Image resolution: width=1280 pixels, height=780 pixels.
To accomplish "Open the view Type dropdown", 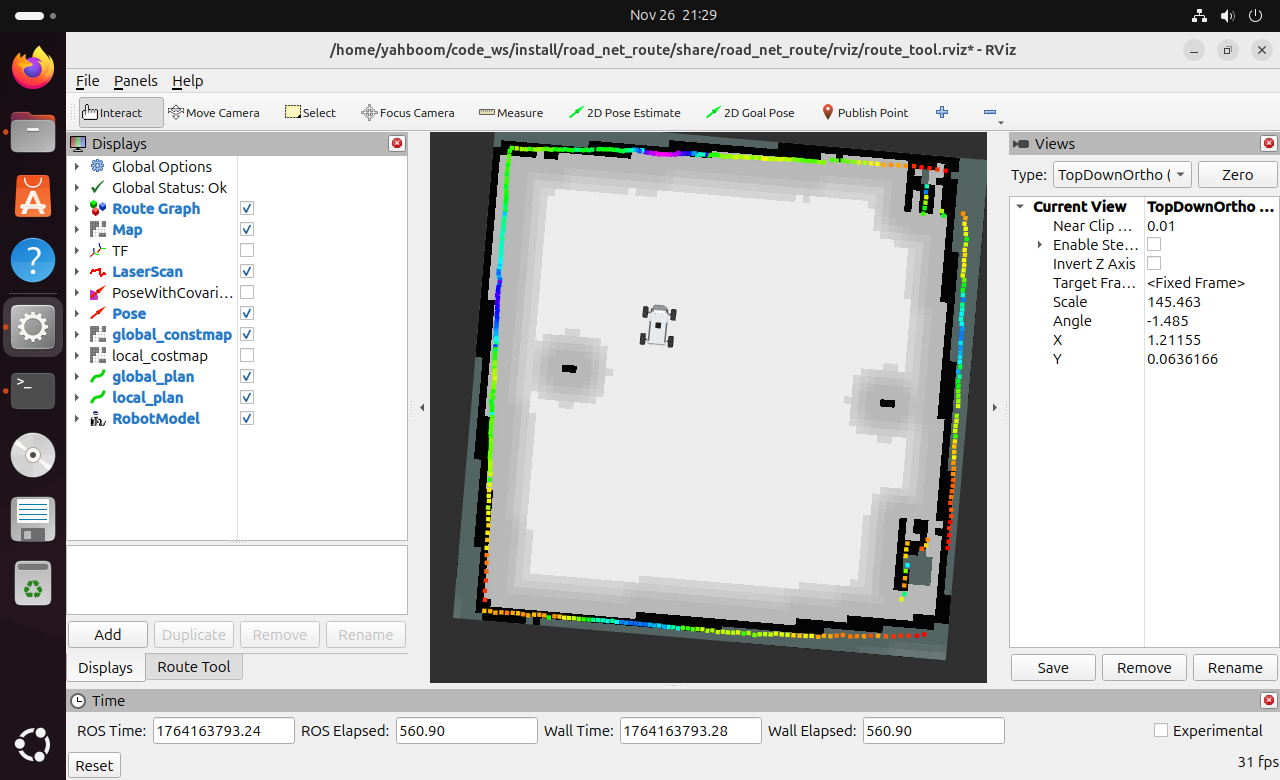I will (1122, 175).
